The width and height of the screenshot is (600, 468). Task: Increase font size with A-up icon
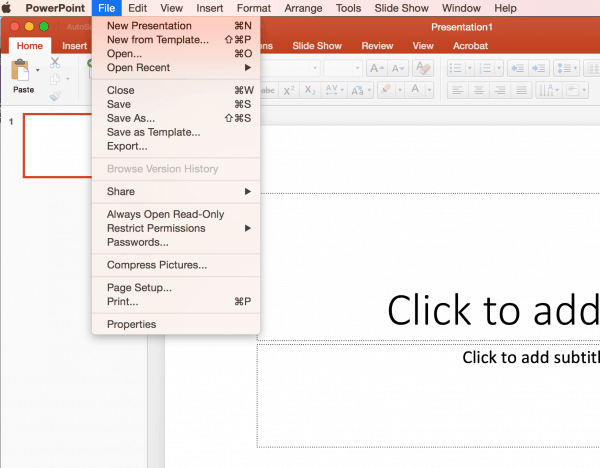pyautogui.click(x=377, y=68)
